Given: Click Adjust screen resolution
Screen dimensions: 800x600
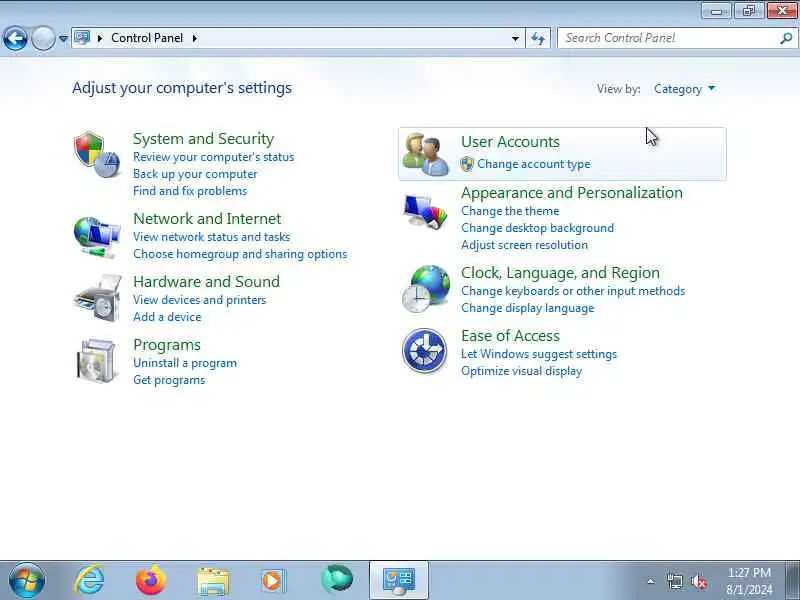Looking at the screenshot, I should pos(524,245).
